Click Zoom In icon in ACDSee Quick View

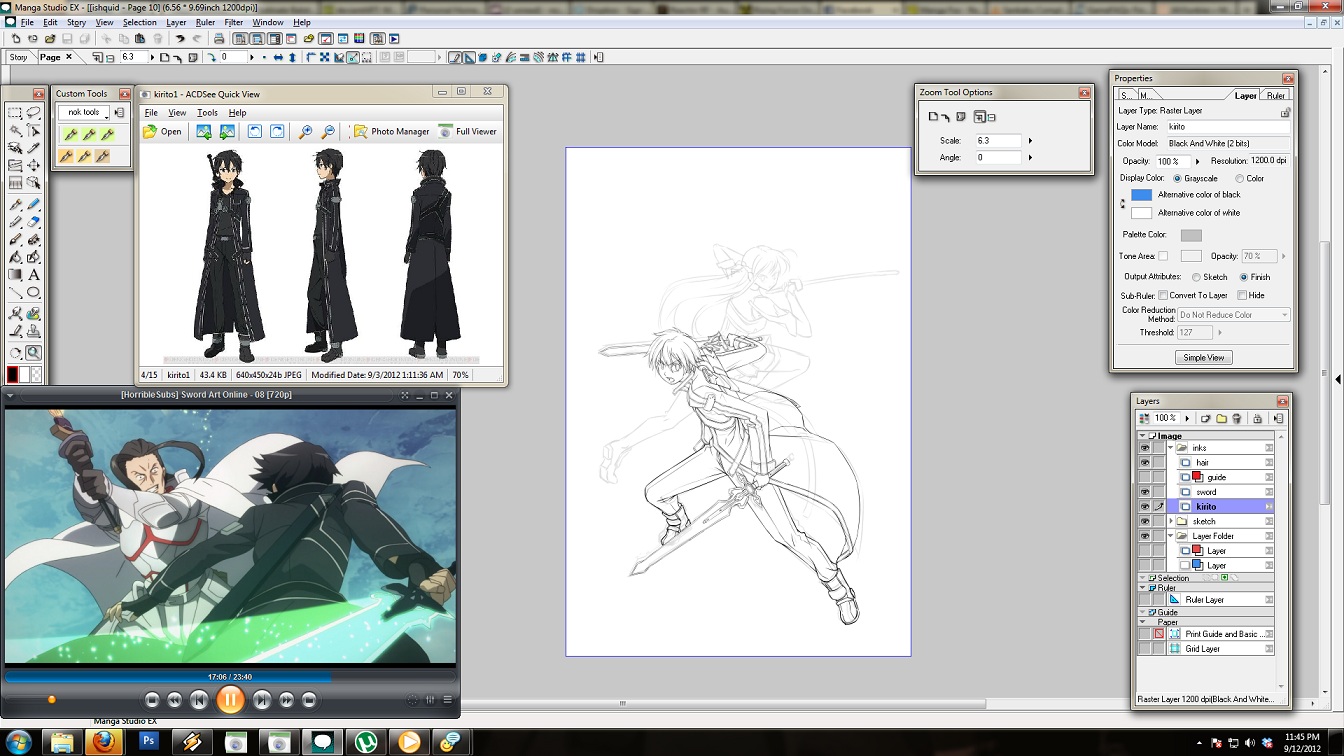tap(306, 131)
